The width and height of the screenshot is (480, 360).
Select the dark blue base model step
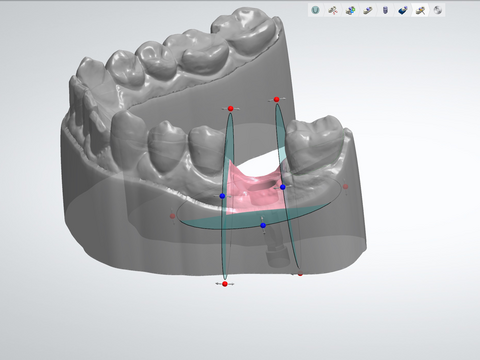pos(403,10)
